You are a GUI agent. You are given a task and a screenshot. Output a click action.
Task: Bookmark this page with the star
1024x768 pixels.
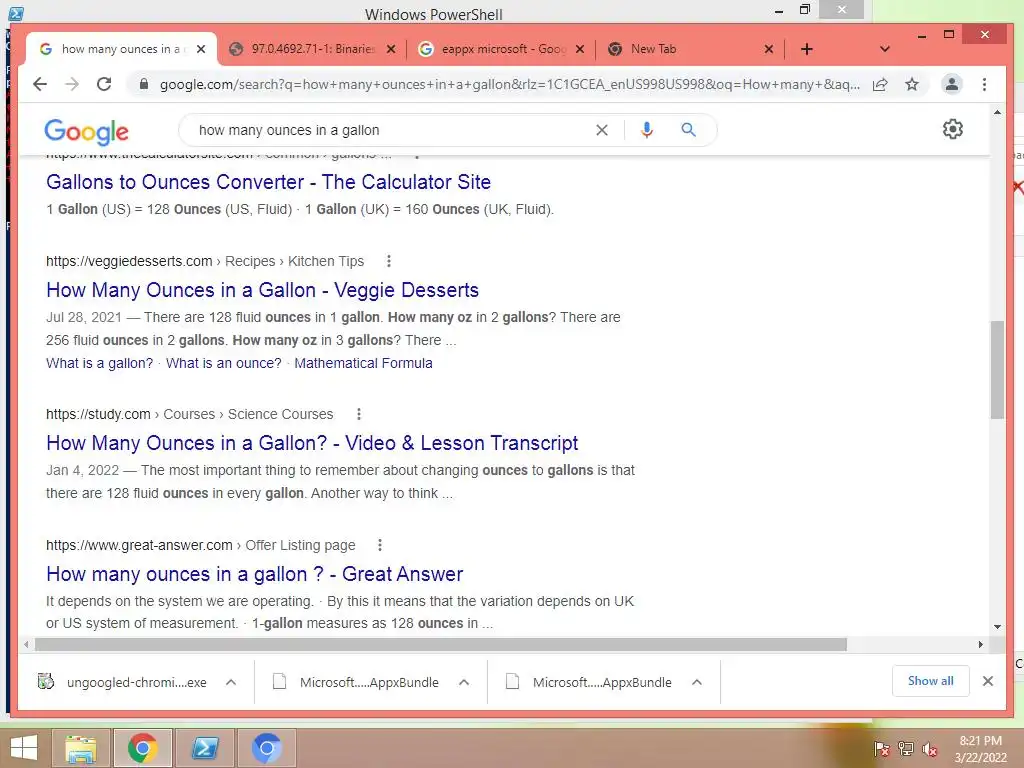pos(912,84)
